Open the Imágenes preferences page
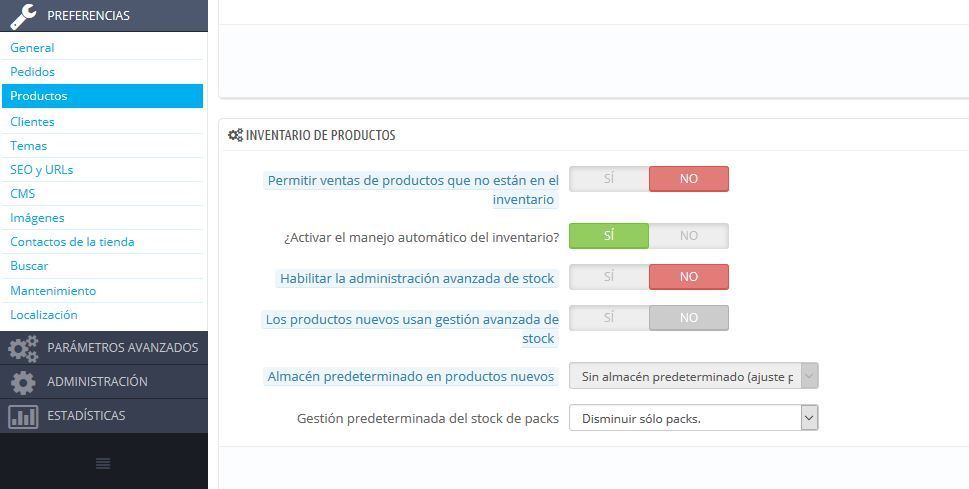The image size is (969, 489). [x=37, y=218]
